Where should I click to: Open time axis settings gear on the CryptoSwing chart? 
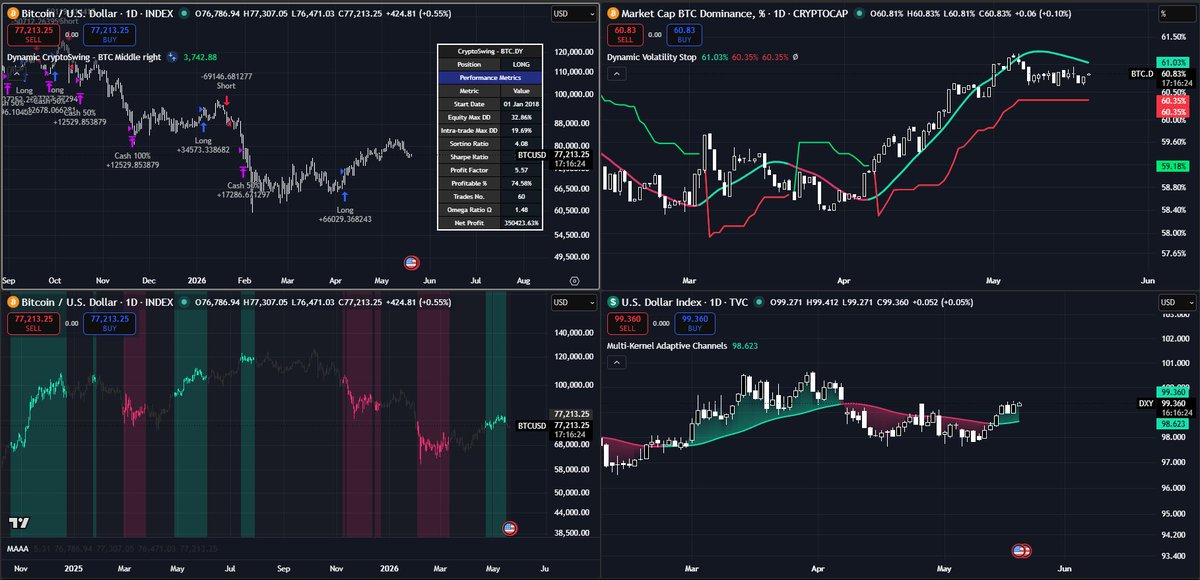point(573,281)
